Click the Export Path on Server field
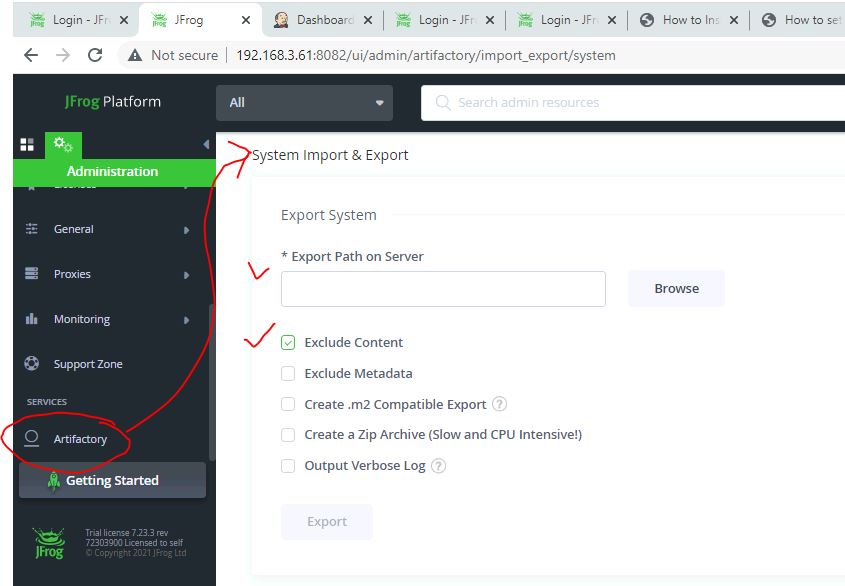 pyautogui.click(x=443, y=289)
